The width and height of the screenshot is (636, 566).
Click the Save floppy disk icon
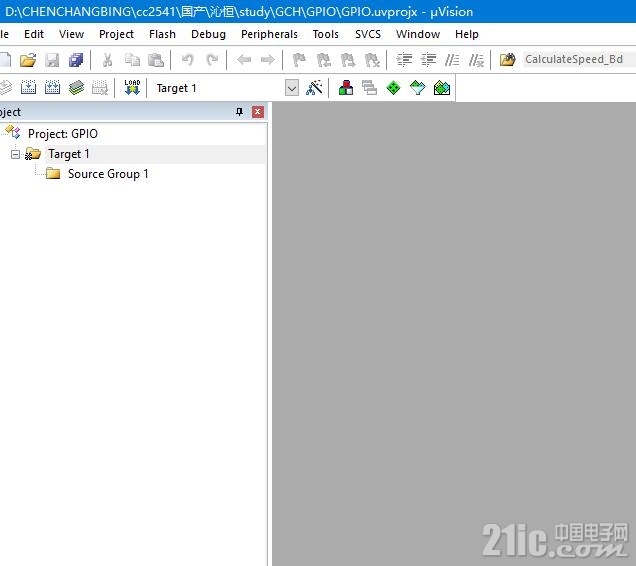pyautogui.click(x=52, y=60)
